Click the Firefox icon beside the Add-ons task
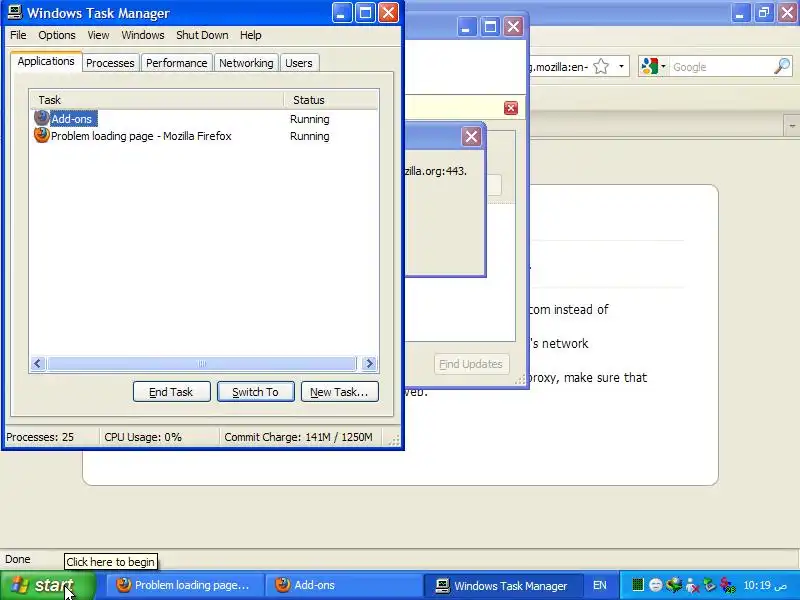The height and width of the screenshot is (600, 800). [41, 118]
